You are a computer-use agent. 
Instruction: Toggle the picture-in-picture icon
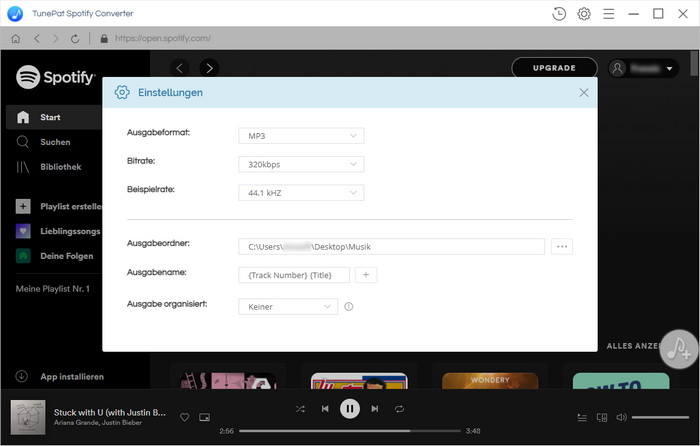point(204,417)
